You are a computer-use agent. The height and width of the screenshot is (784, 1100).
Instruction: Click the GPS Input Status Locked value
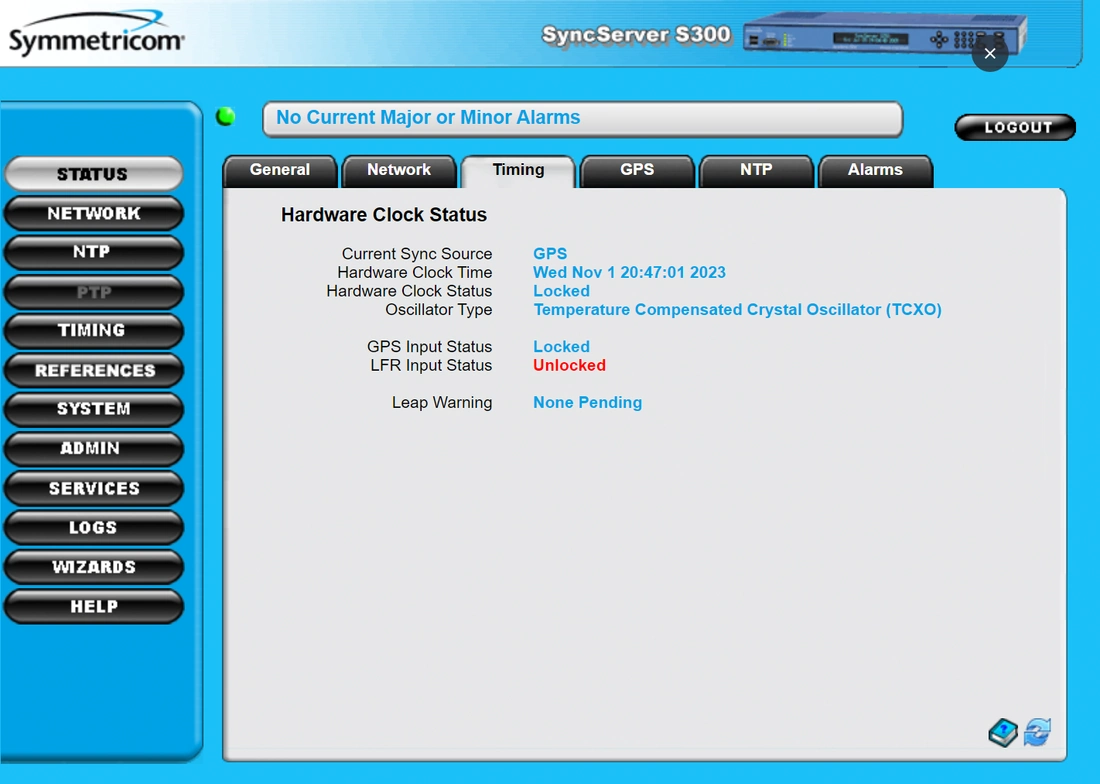point(561,346)
